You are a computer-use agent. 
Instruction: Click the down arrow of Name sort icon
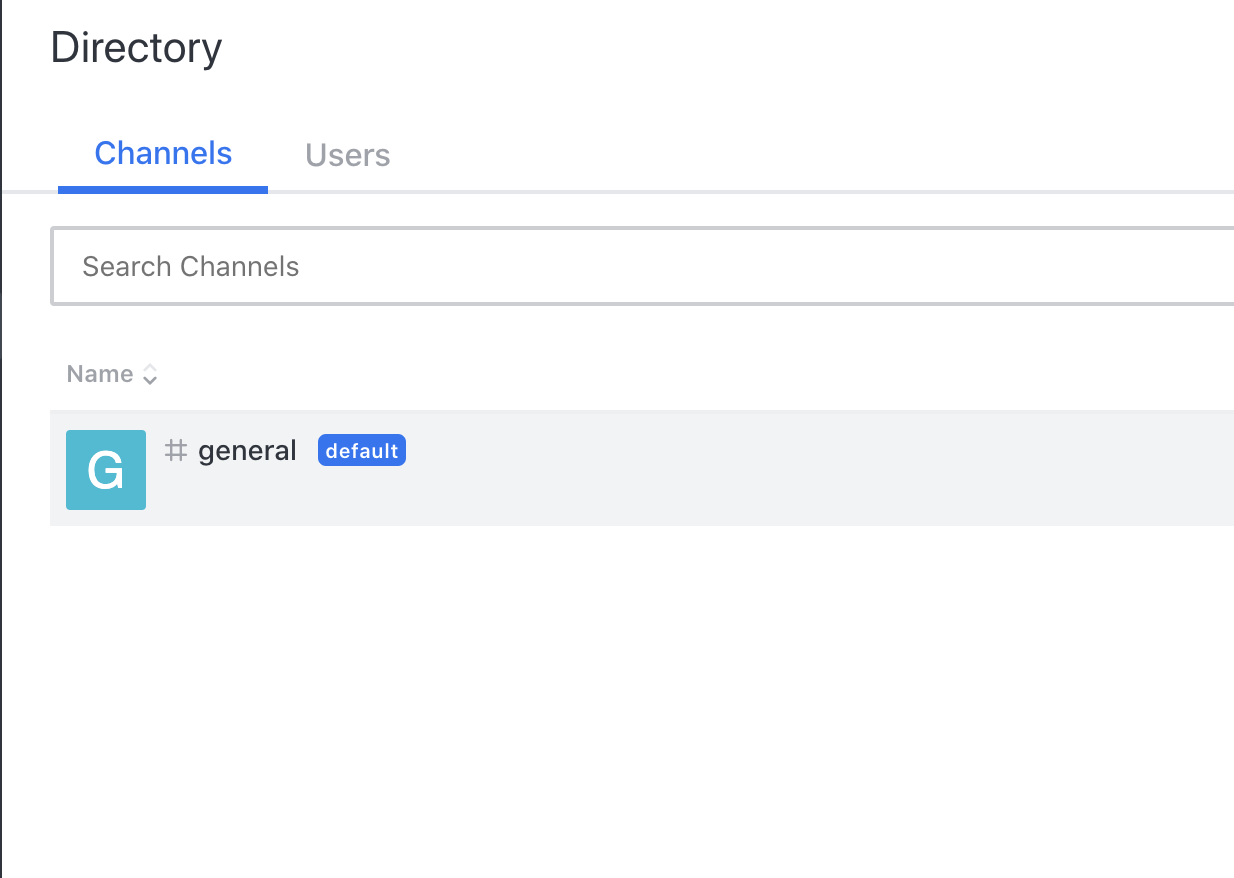point(150,381)
